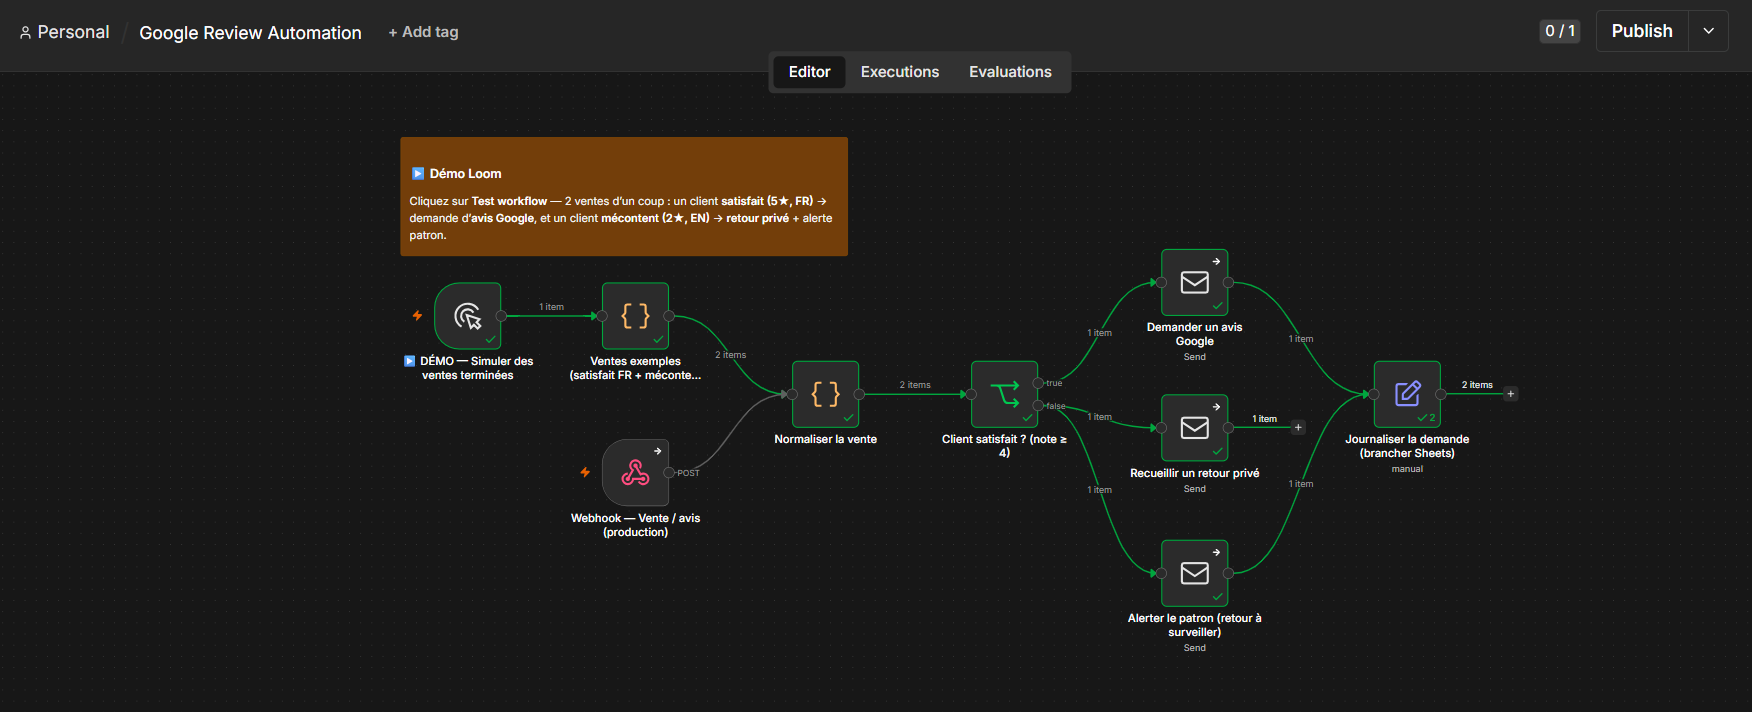
Task: Click the '1 item' label after DÉMO trigger
Action: tap(551, 307)
